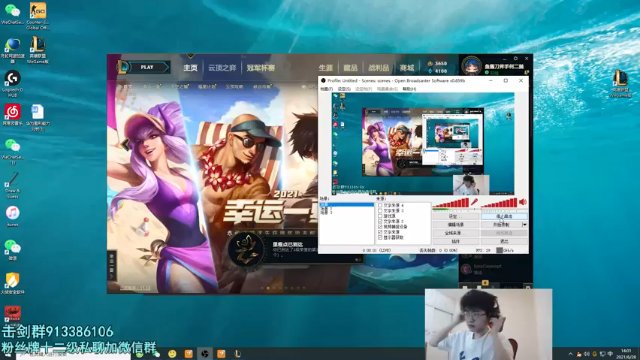Click the summoner profile avatar in League client
Image resolution: width=640 pixels, height=360 pixels.
(471, 66)
